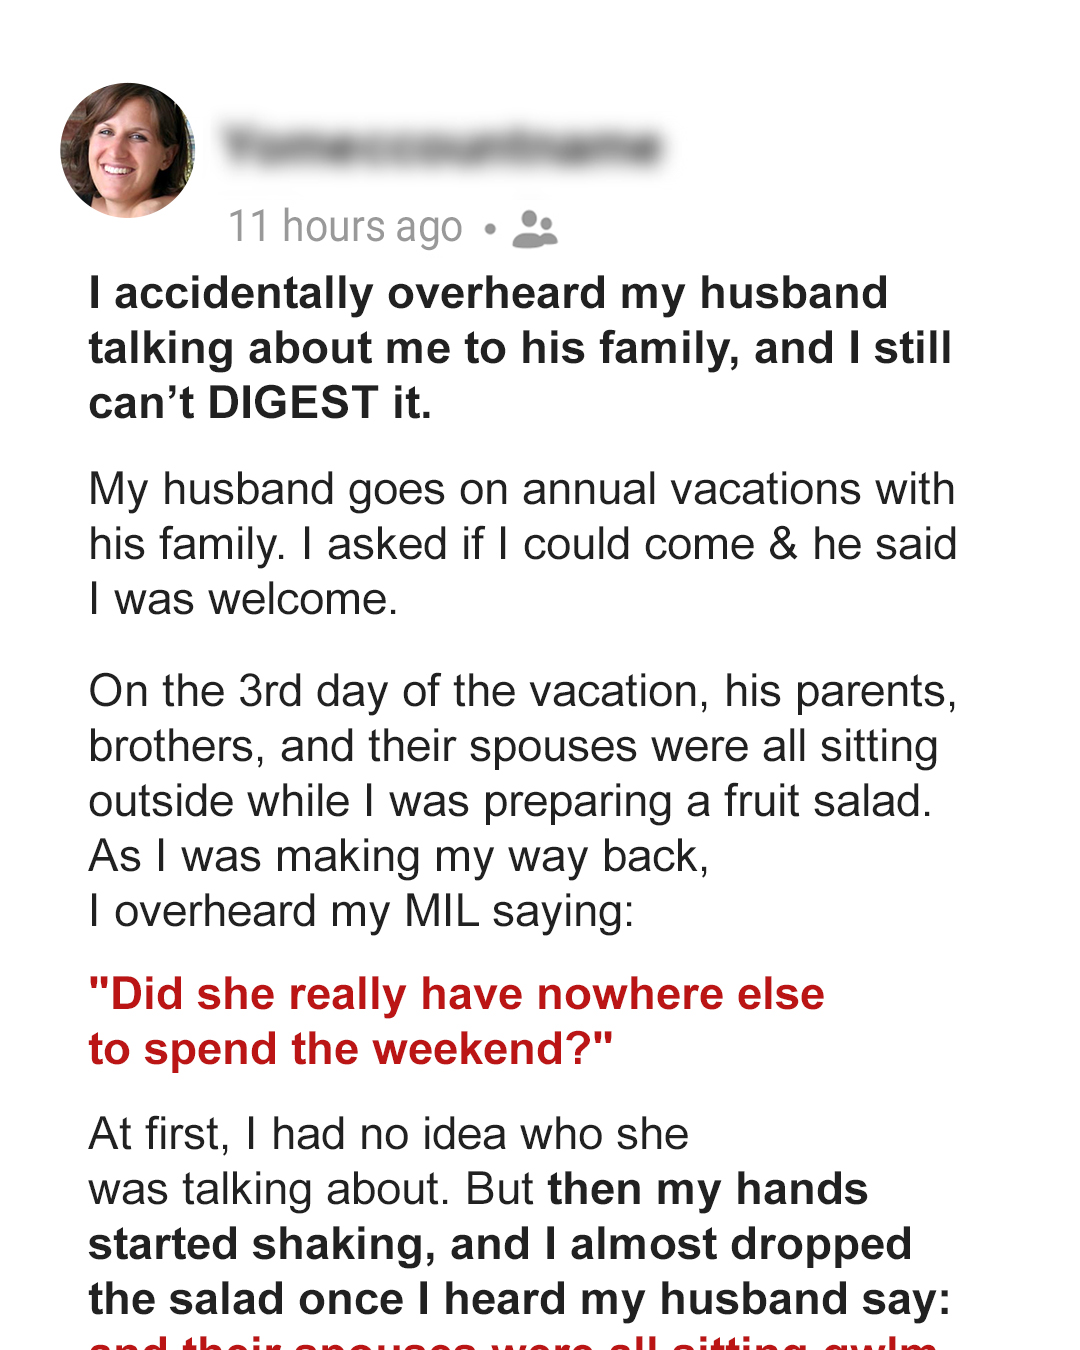Click the bold headline about overhearing husband

(x=488, y=294)
